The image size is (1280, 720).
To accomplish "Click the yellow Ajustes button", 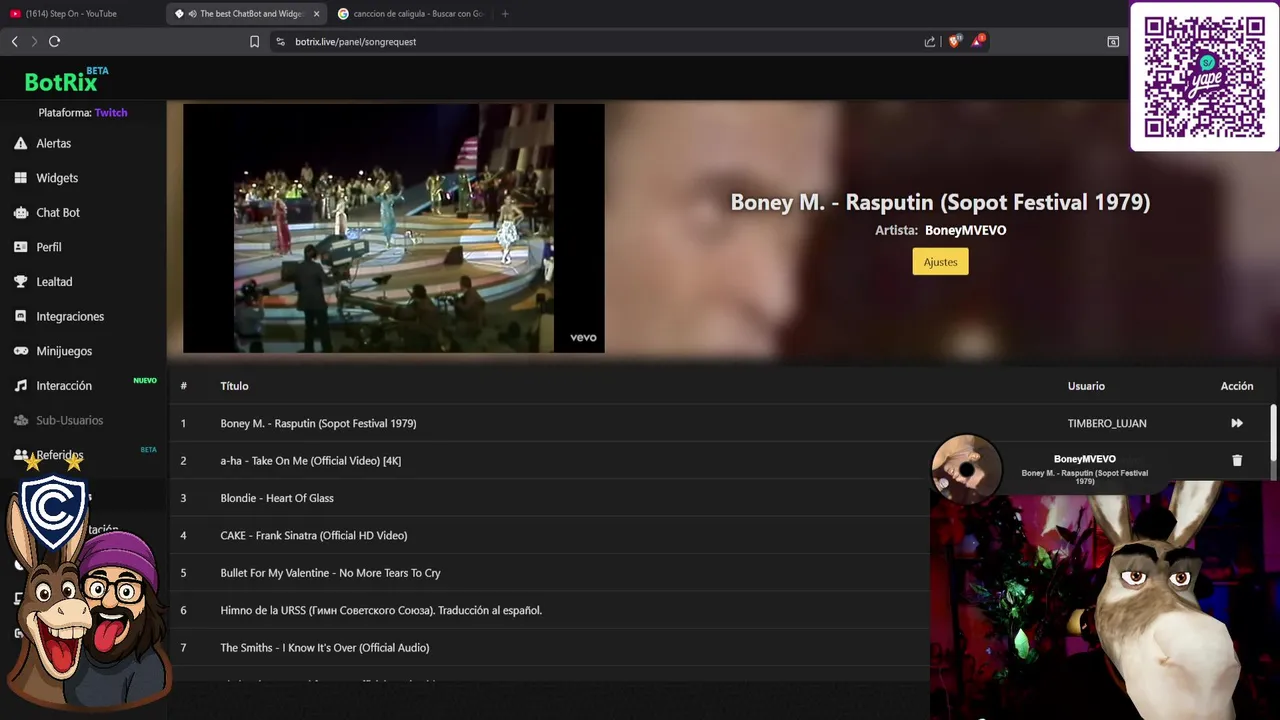I will coord(940,262).
